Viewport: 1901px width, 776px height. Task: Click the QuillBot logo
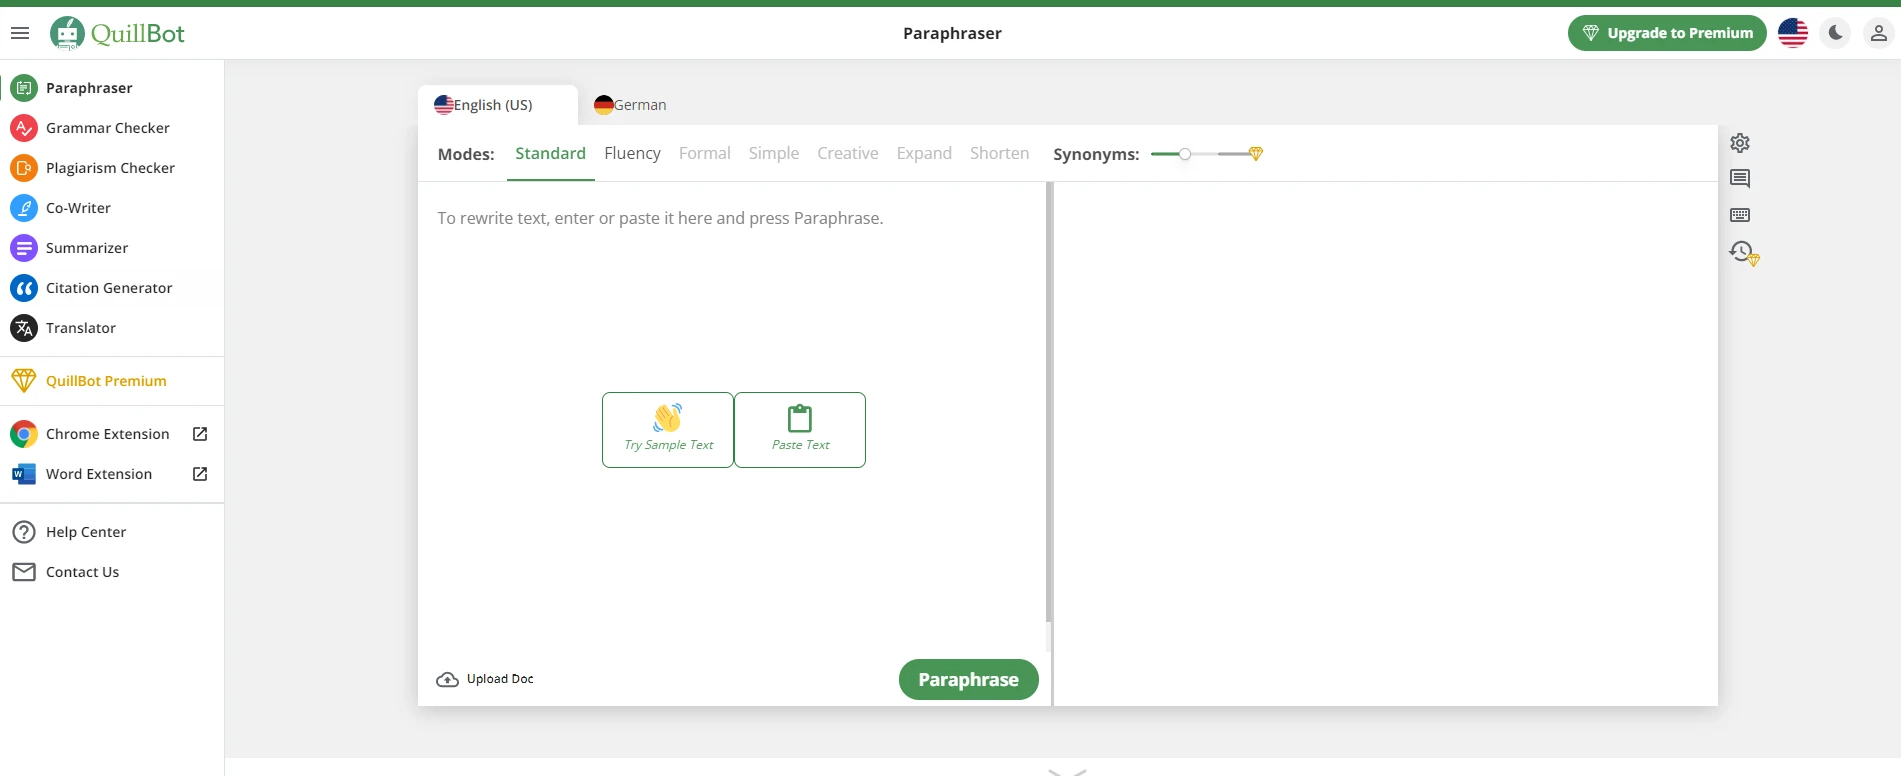[118, 33]
